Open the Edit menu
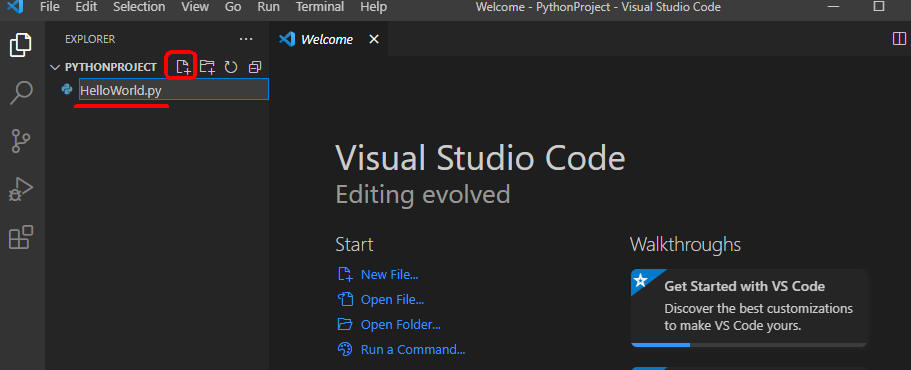Screen dimensions: 911x370 pyautogui.click(x=86, y=7)
